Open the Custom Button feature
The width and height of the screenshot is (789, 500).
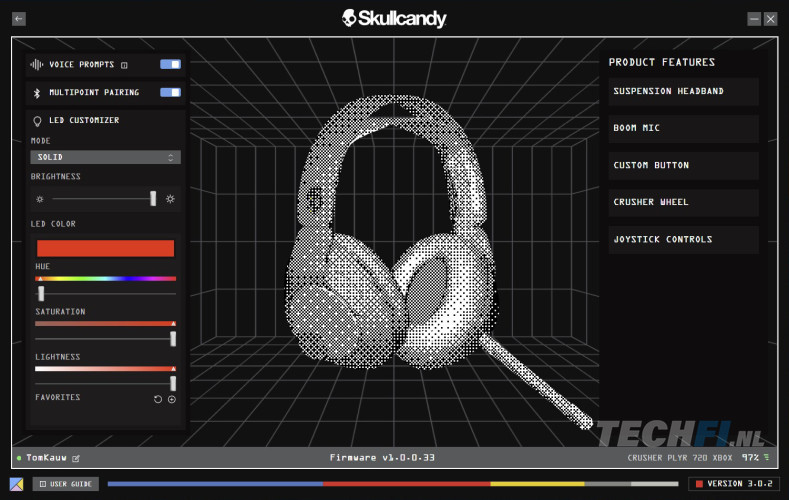(x=683, y=165)
